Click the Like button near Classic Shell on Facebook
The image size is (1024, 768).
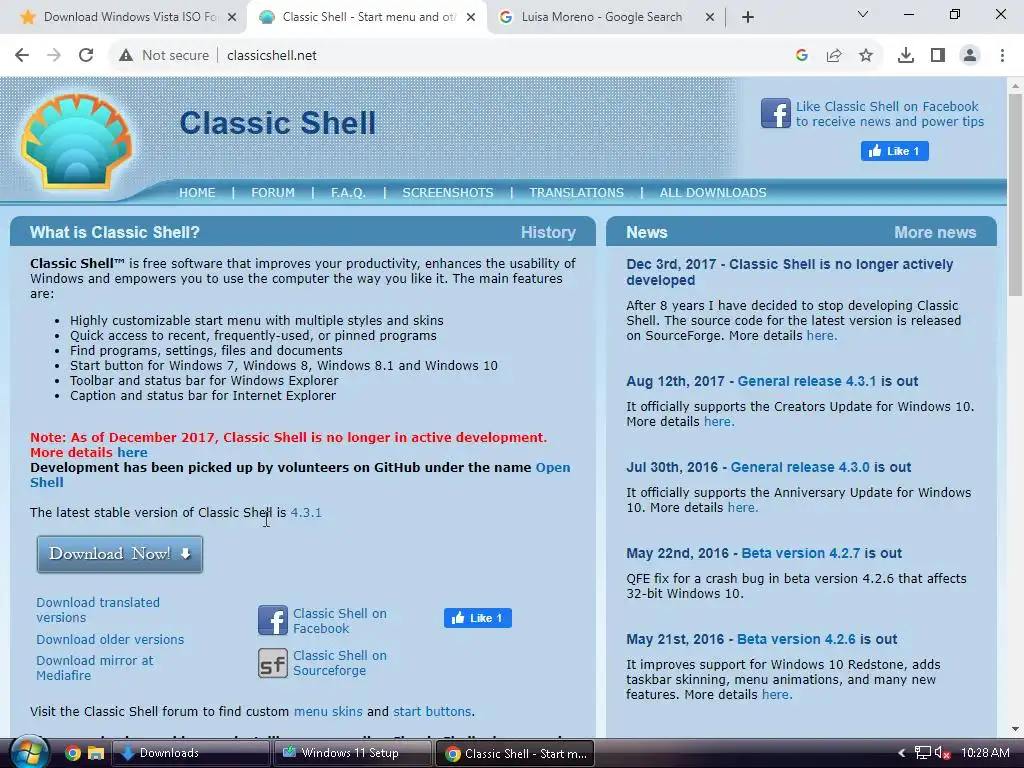pos(477,618)
